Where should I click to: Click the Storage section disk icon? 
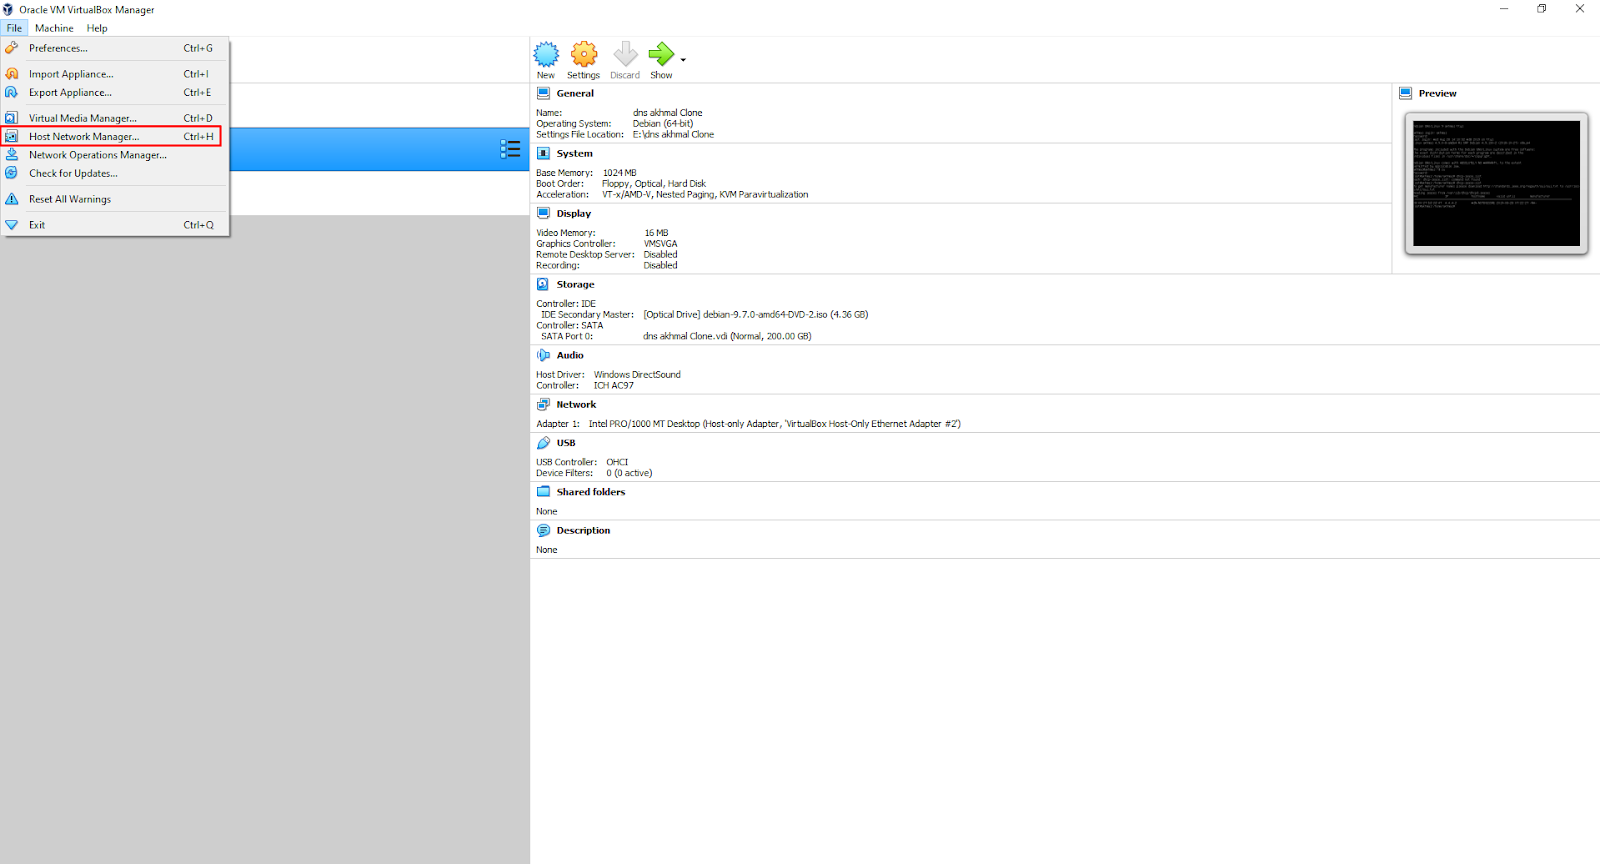(x=543, y=284)
